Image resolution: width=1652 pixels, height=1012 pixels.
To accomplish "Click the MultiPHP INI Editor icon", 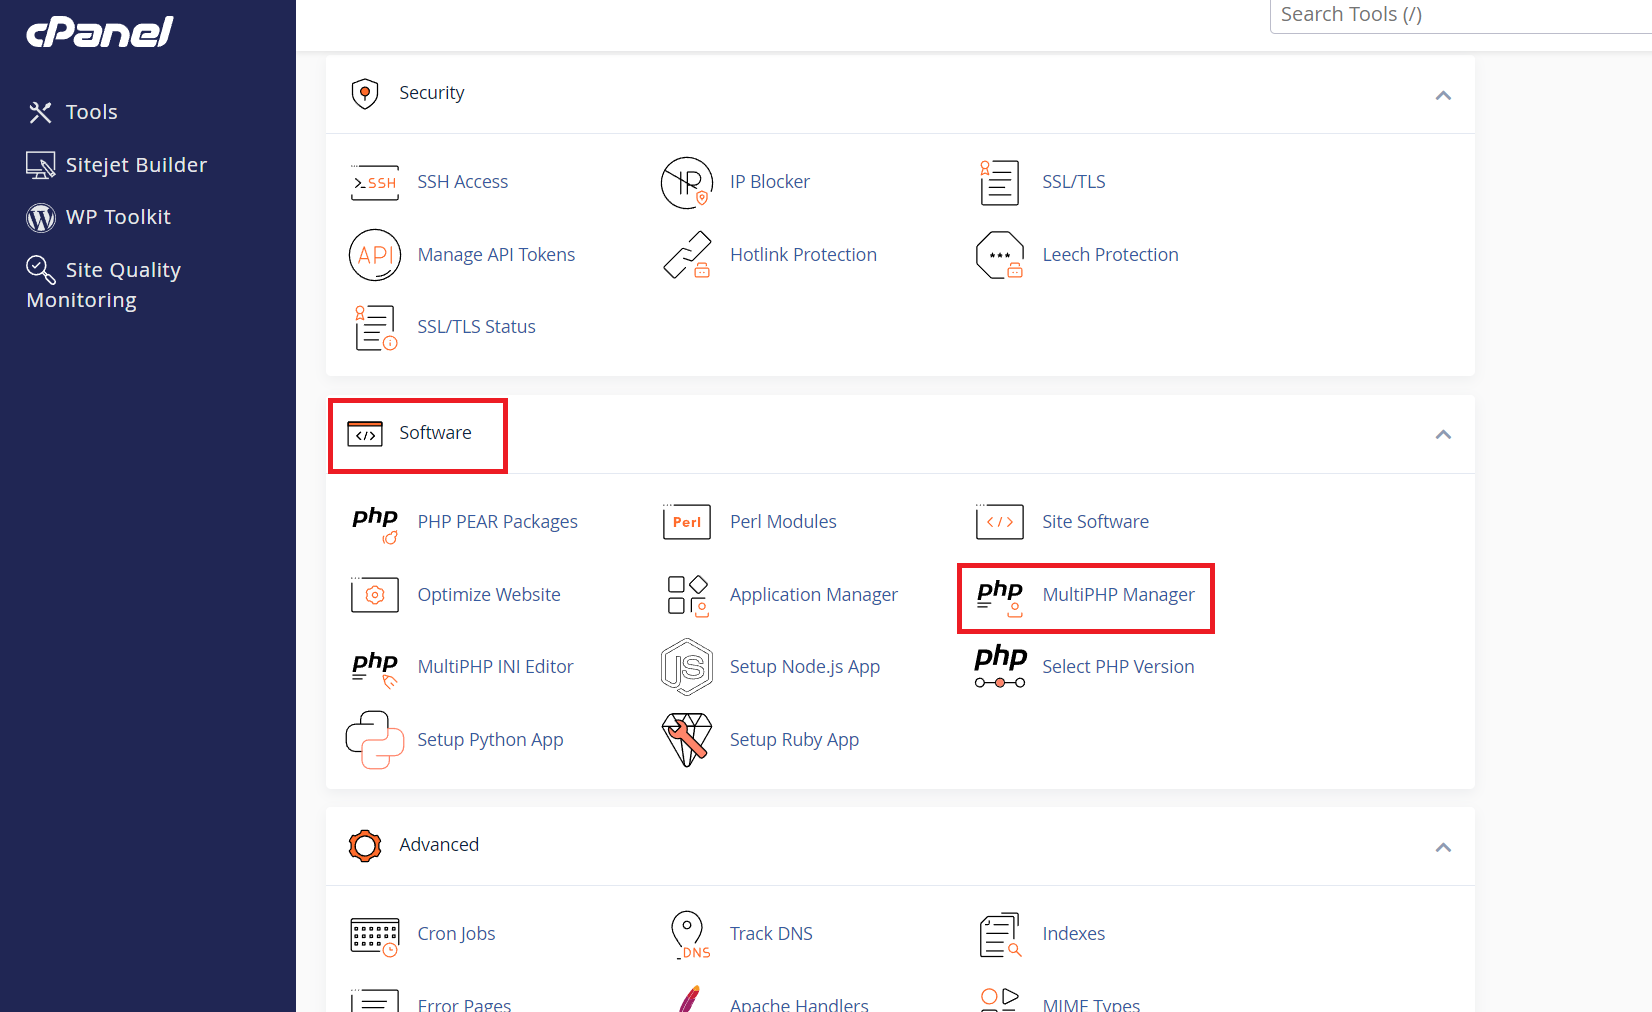I will tap(375, 669).
